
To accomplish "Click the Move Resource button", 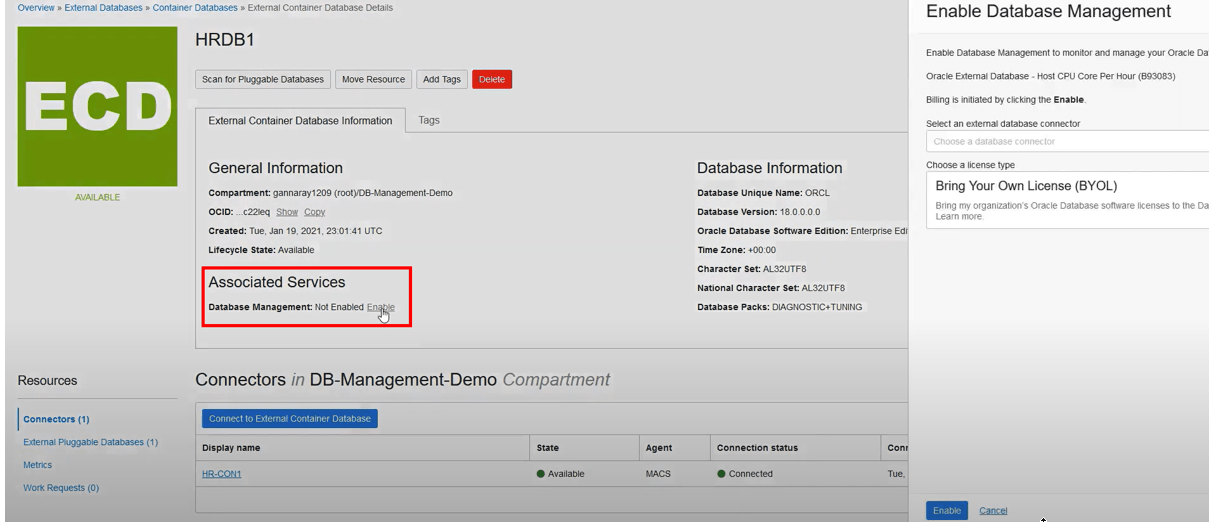I will click(373, 80).
